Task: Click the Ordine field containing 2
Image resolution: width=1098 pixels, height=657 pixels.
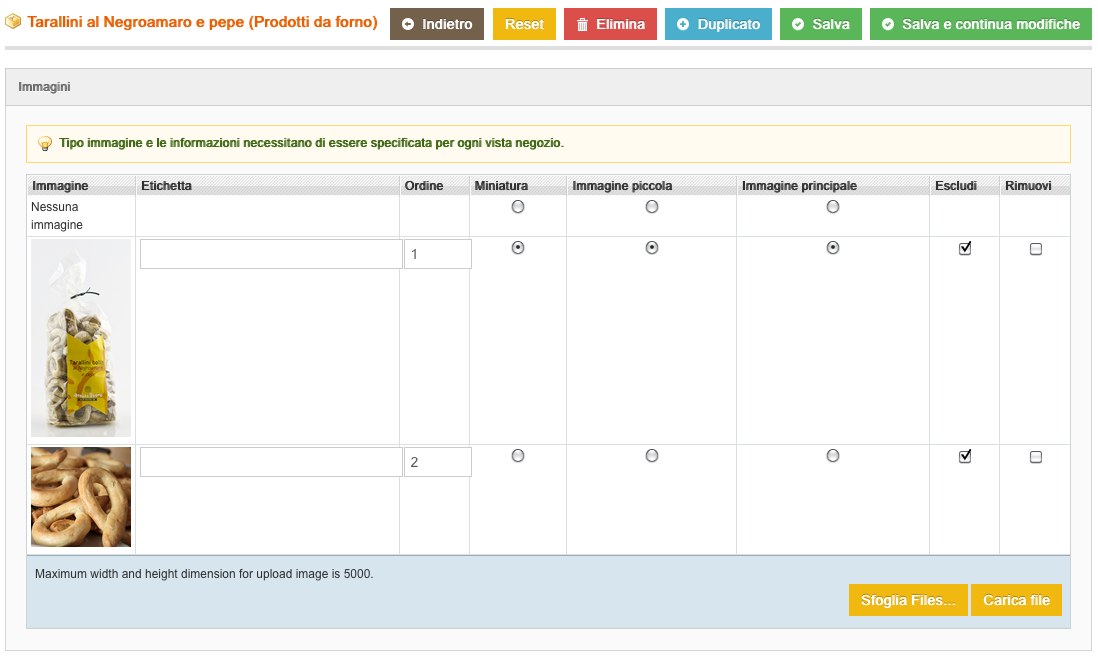Action: [437, 462]
